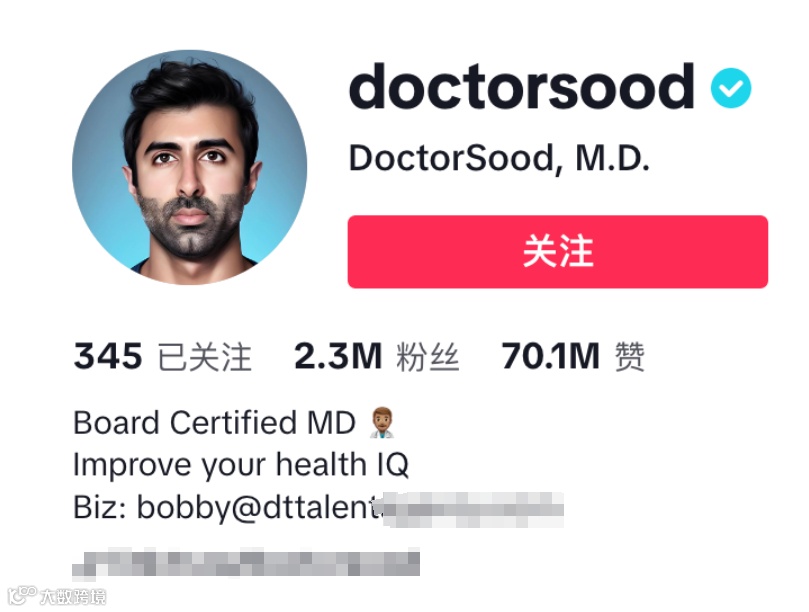Click the blurred portion of the email

click(x=472, y=509)
